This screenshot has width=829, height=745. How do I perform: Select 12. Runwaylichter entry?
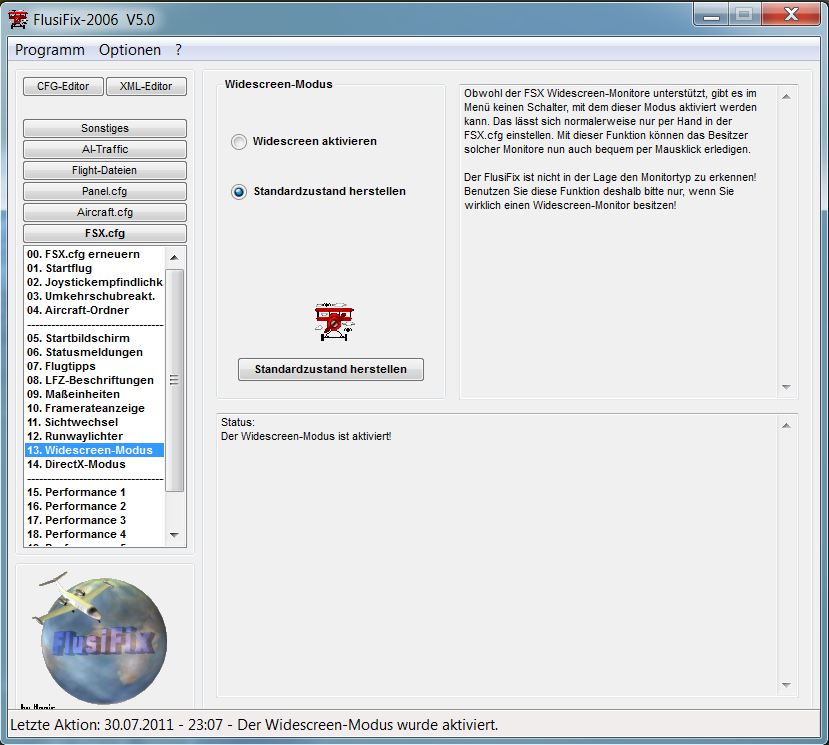(x=95, y=436)
